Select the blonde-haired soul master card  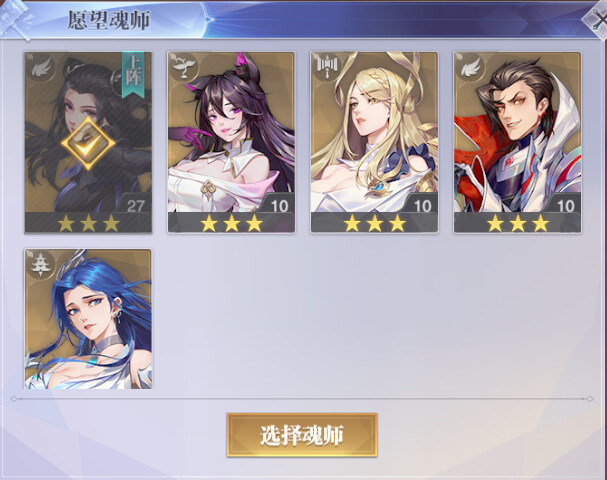click(374, 142)
